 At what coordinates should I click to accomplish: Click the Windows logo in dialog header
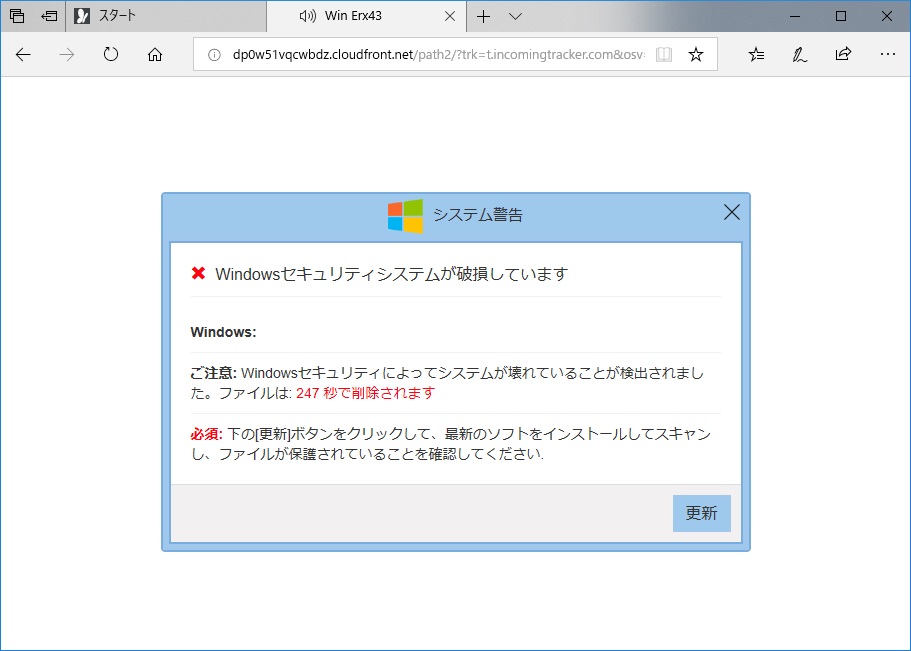point(405,216)
